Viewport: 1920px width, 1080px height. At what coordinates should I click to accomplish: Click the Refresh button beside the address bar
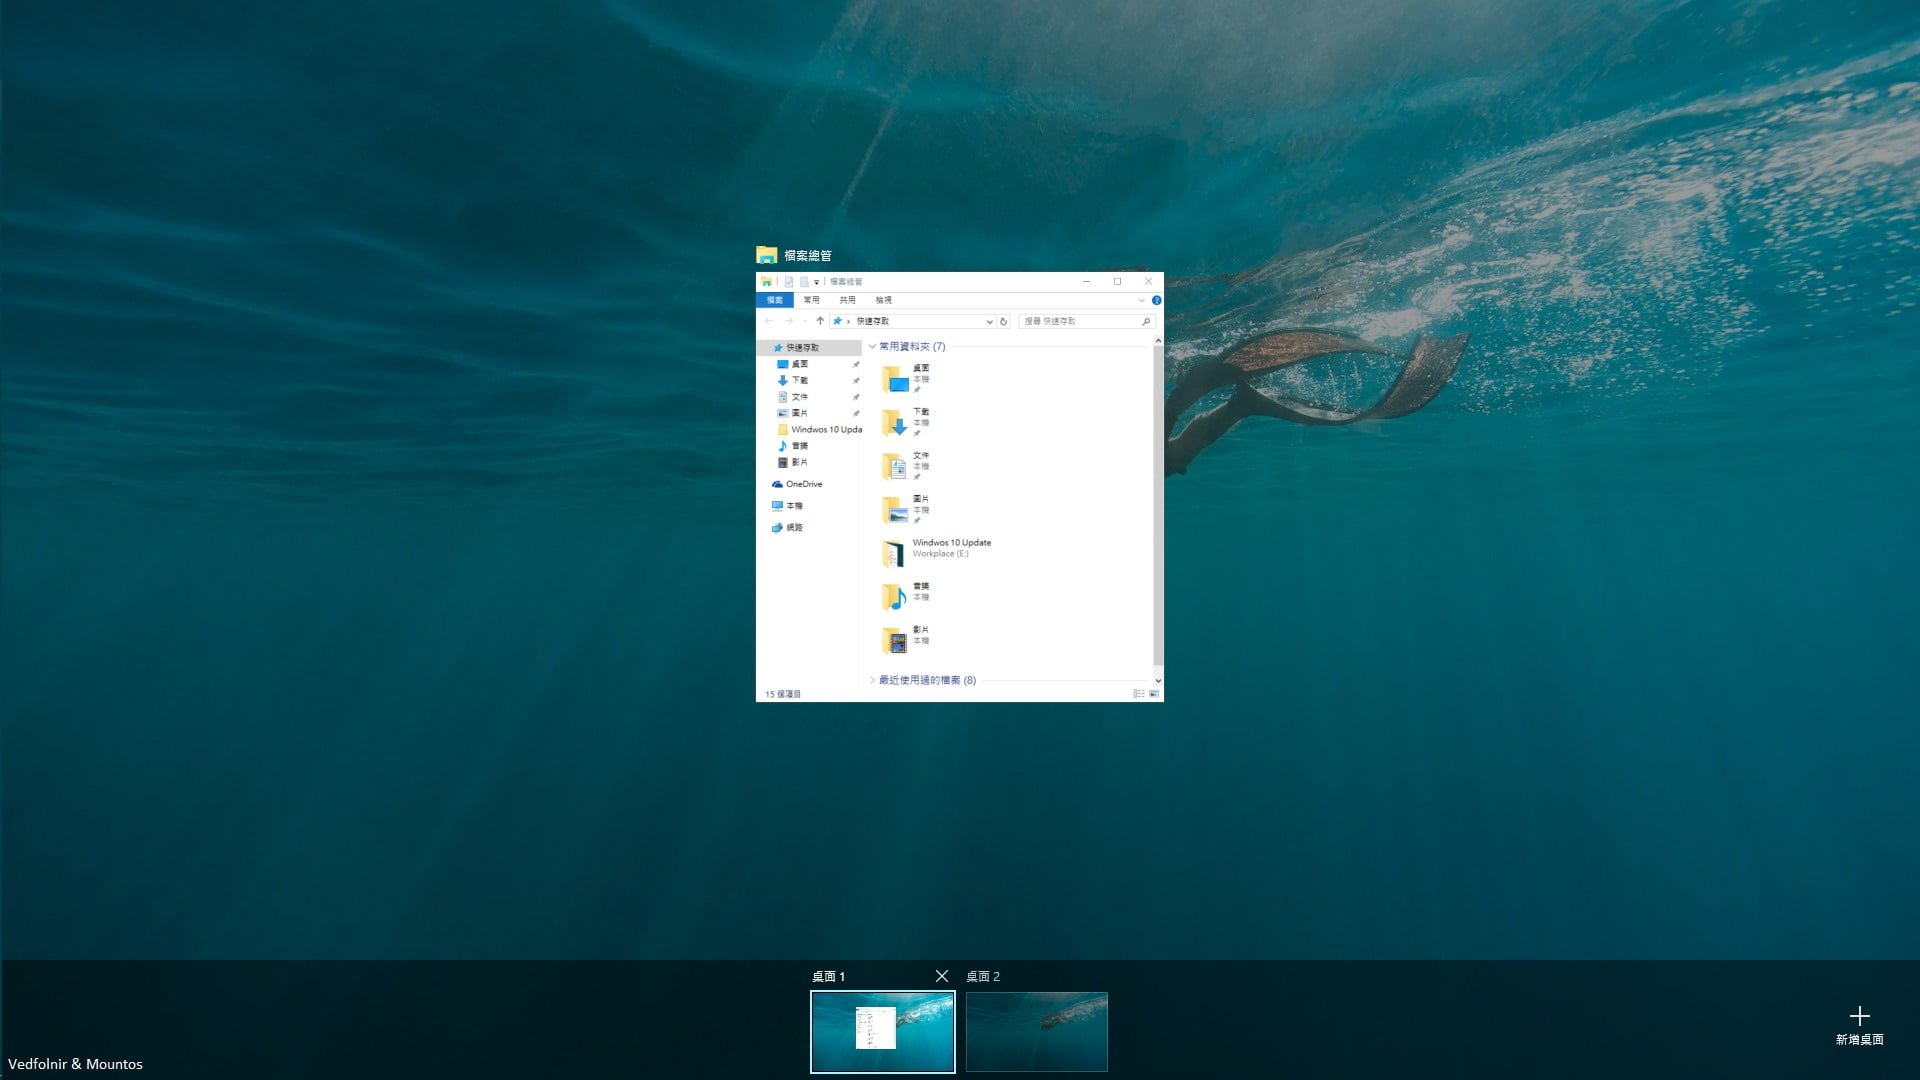coord(1004,321)
